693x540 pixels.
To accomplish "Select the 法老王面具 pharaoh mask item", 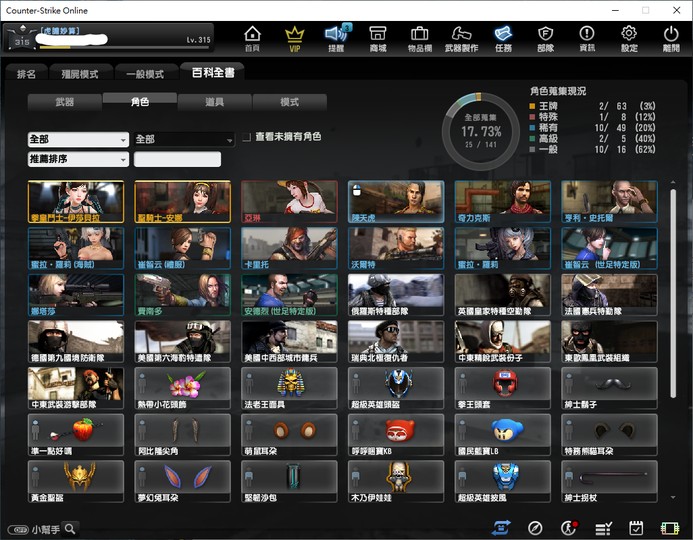I will 289,388.
